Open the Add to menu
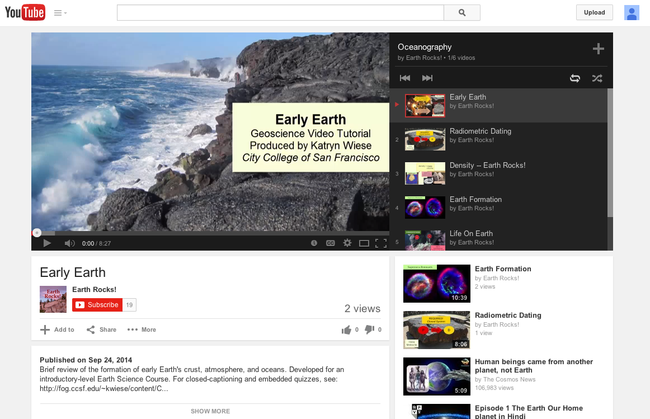This screenshot has height=419, width=650. [58, 329]
